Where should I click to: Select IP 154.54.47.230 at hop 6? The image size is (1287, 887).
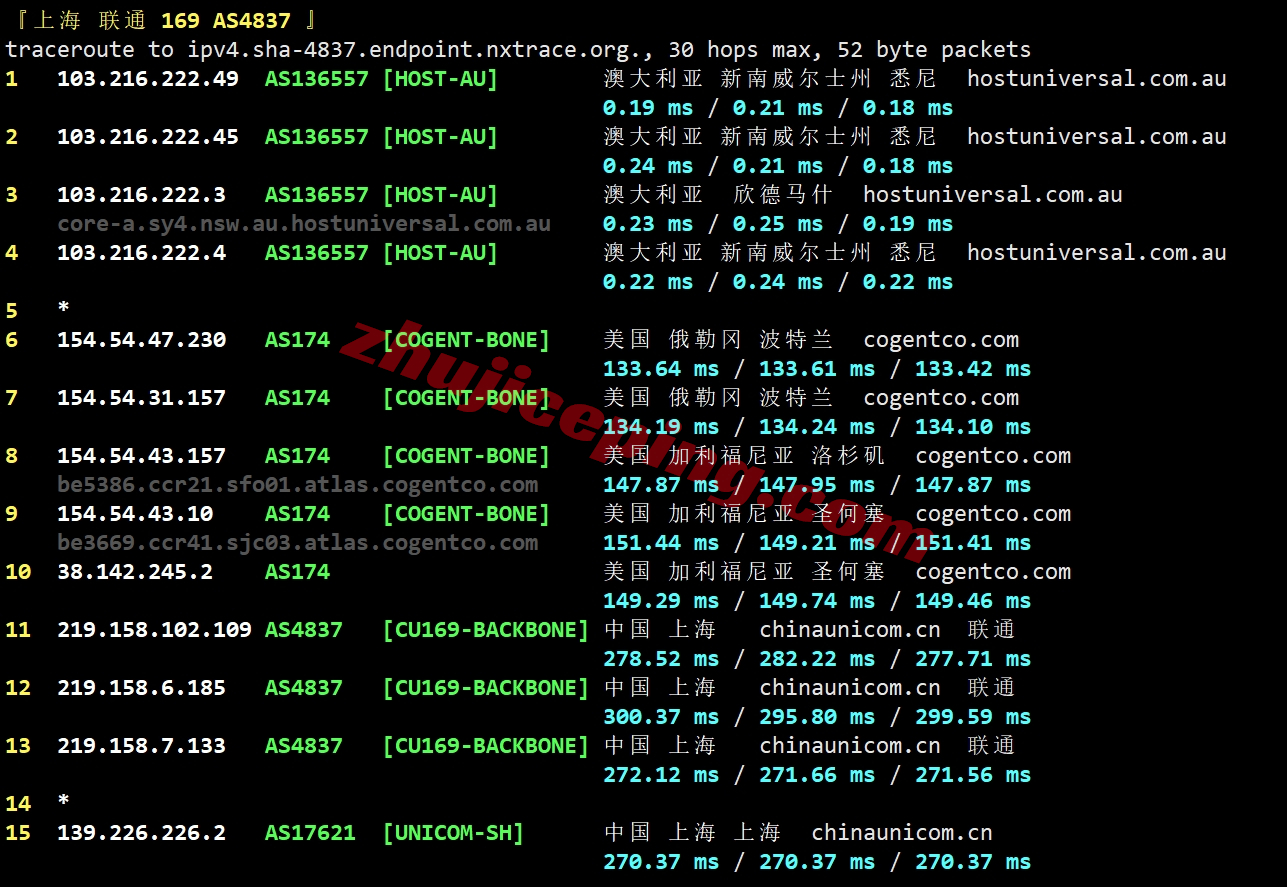(x=141, y=340)
